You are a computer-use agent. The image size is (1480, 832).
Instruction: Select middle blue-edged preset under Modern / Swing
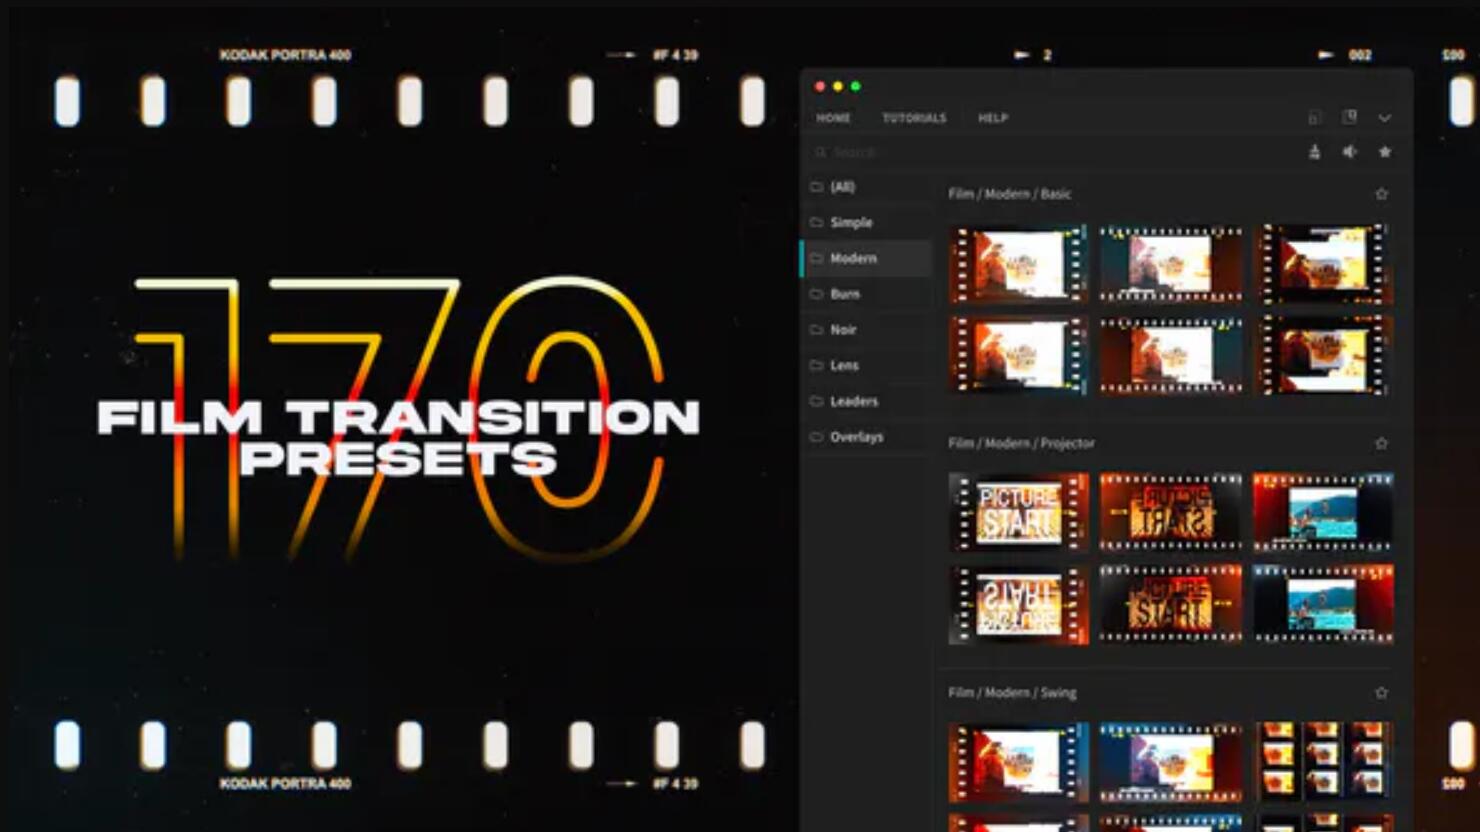pyautogui.click(x=1171, y=762)
